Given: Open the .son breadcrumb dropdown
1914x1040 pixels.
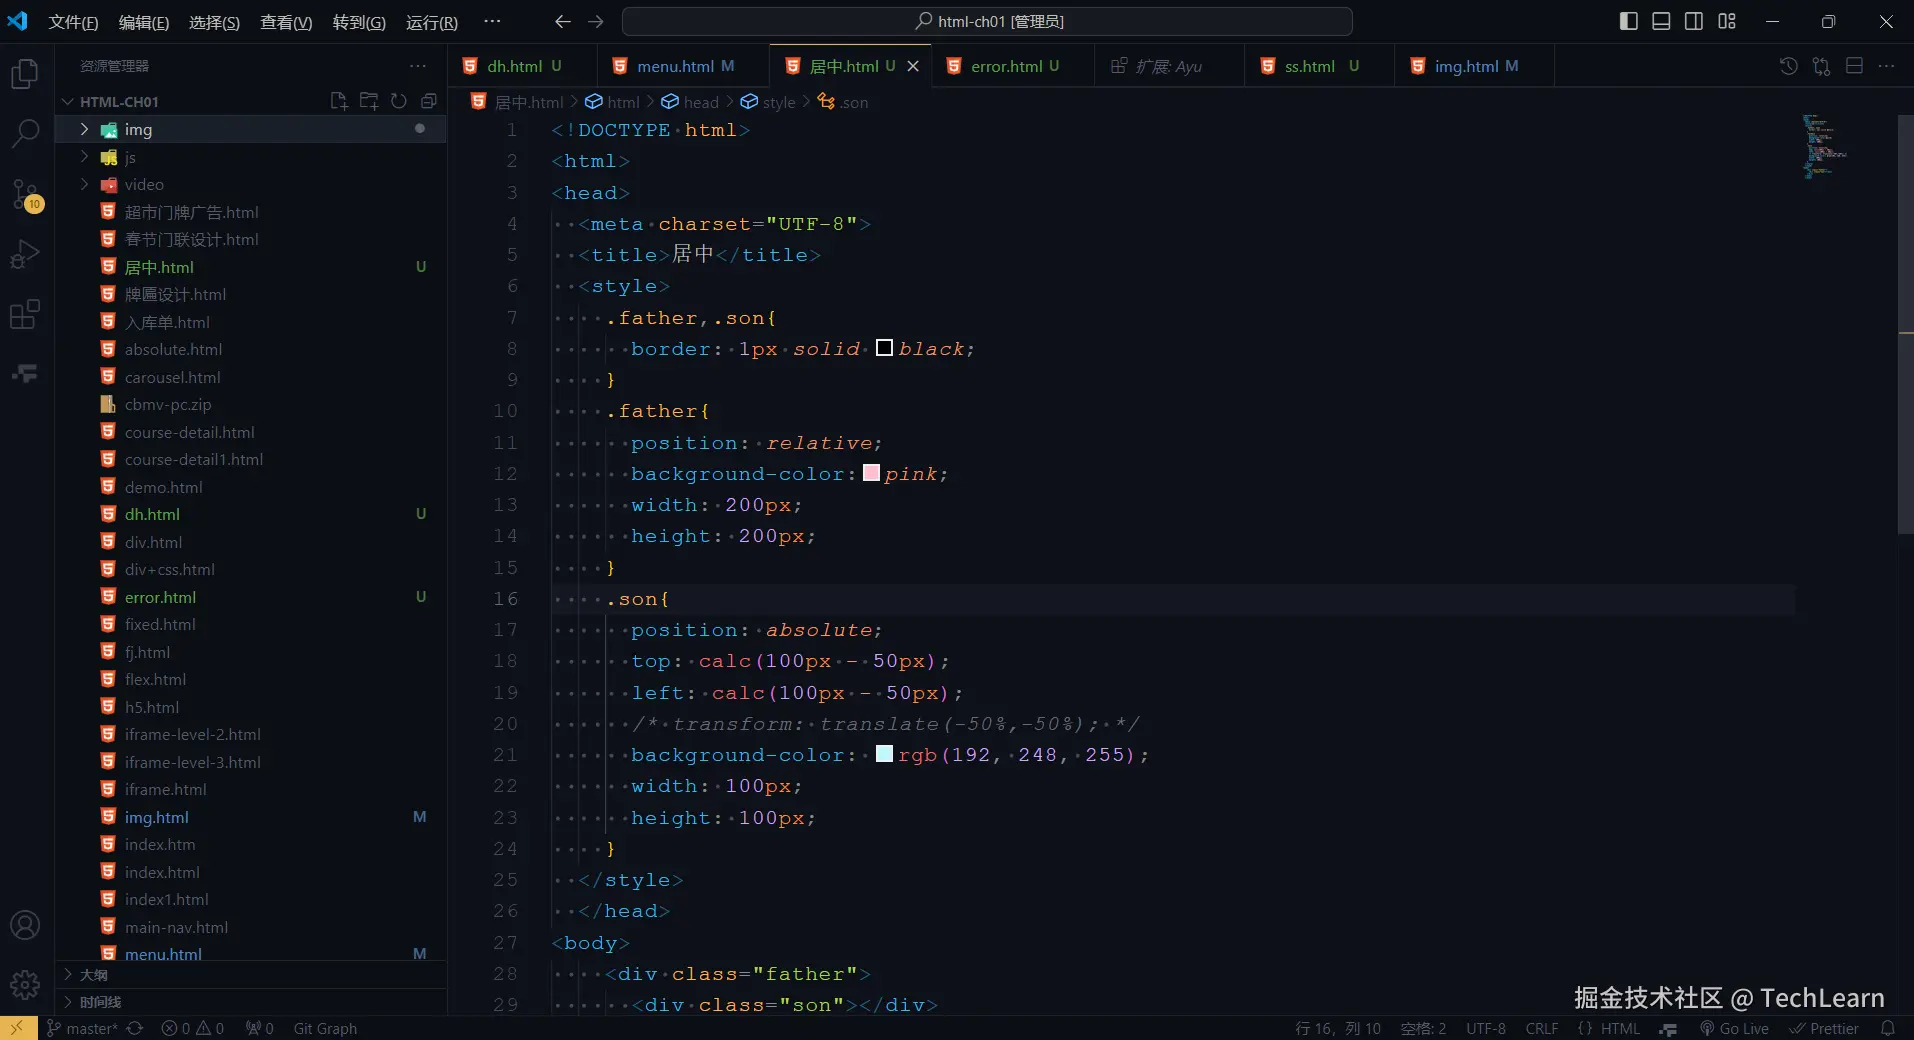Looking at the screenshot, I should click(843, 102).
